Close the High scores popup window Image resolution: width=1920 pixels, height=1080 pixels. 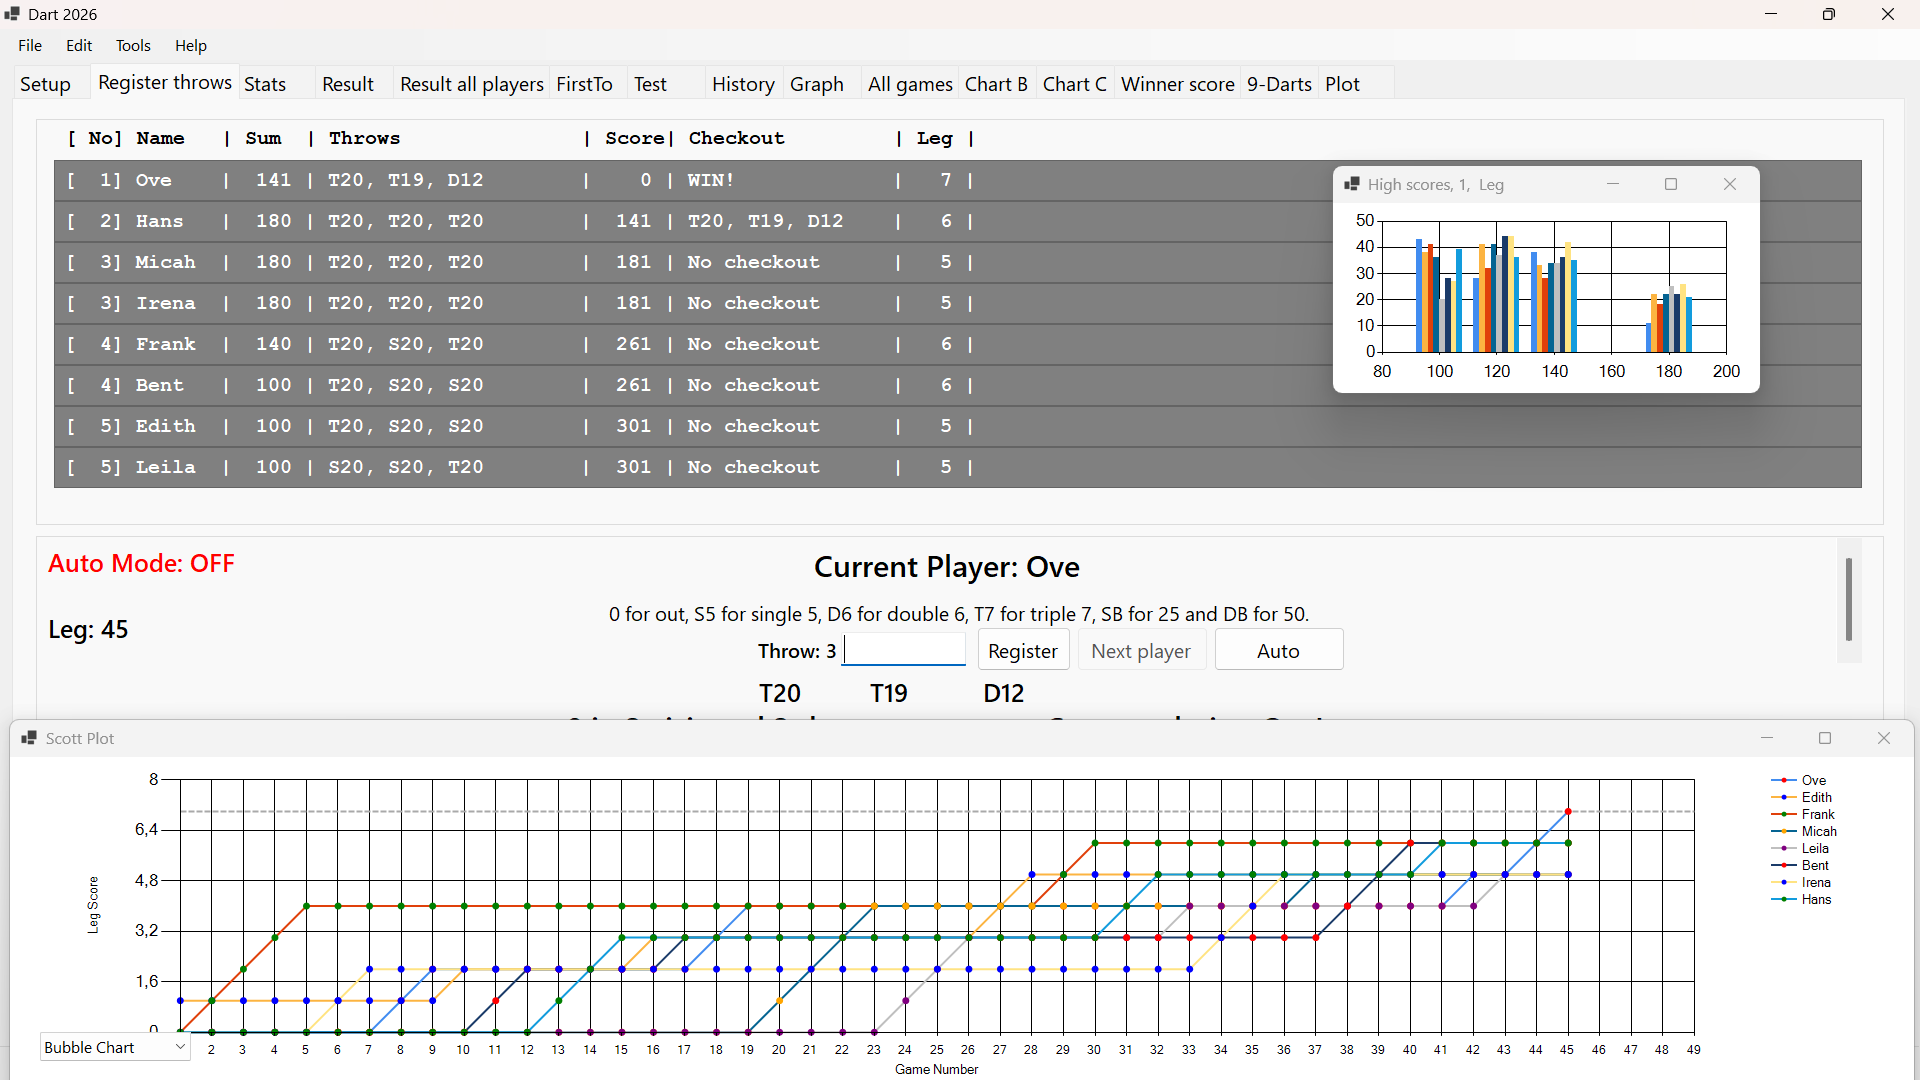coord(1730,184)
